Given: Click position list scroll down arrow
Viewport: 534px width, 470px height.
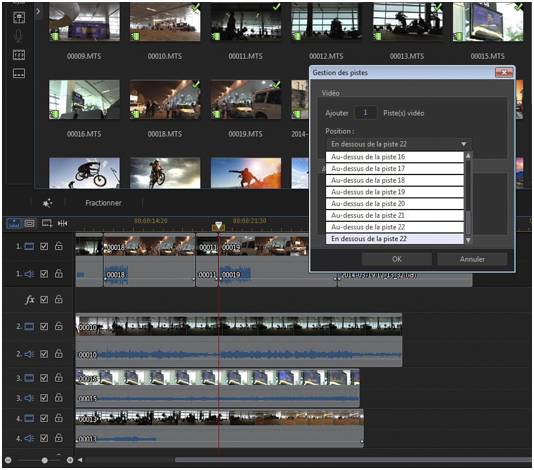Looking at the screenshot, I should click(468, 240).
